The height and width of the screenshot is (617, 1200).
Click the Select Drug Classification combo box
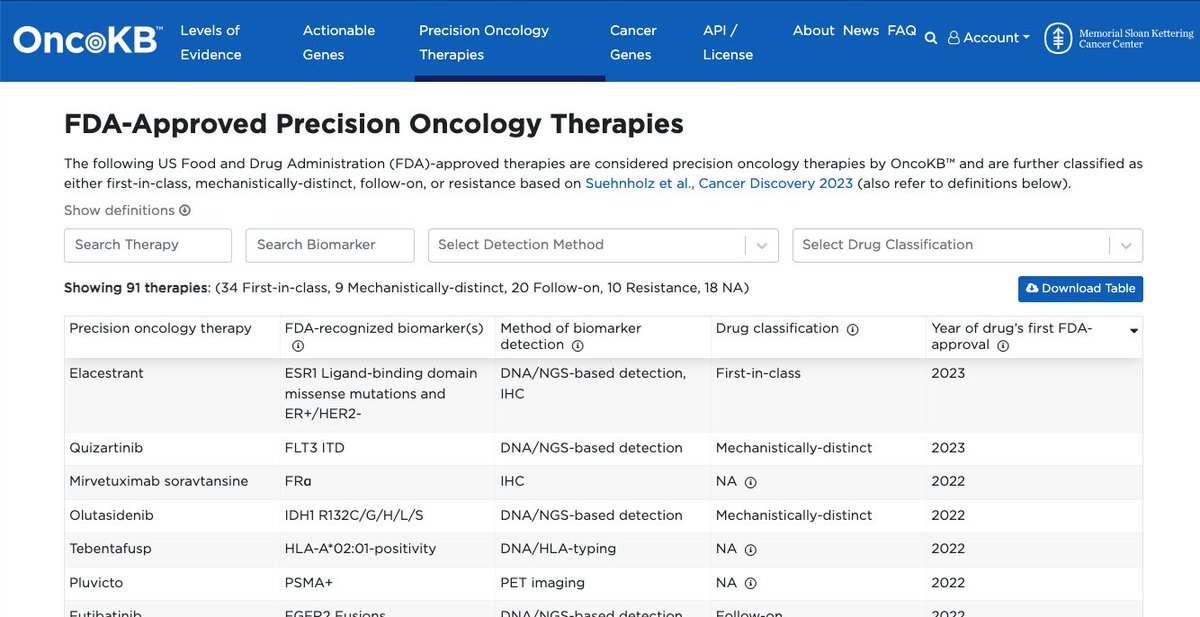click(967, 245)
